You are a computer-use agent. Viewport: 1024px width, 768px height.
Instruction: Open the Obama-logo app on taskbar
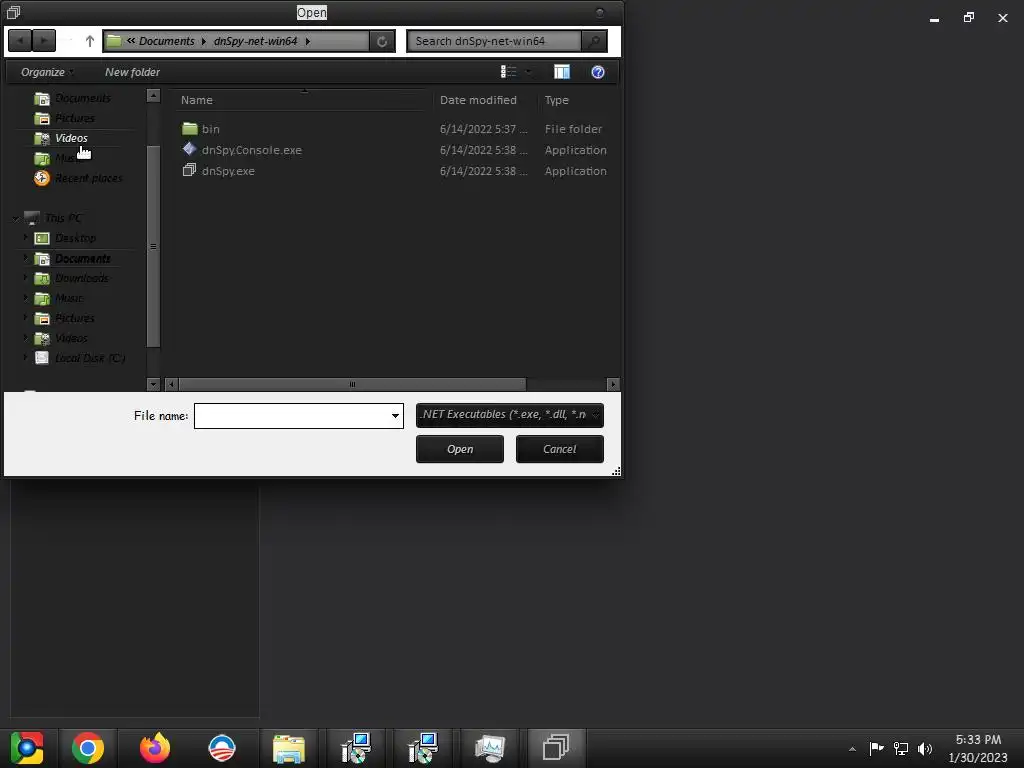(x=221, y=748)
